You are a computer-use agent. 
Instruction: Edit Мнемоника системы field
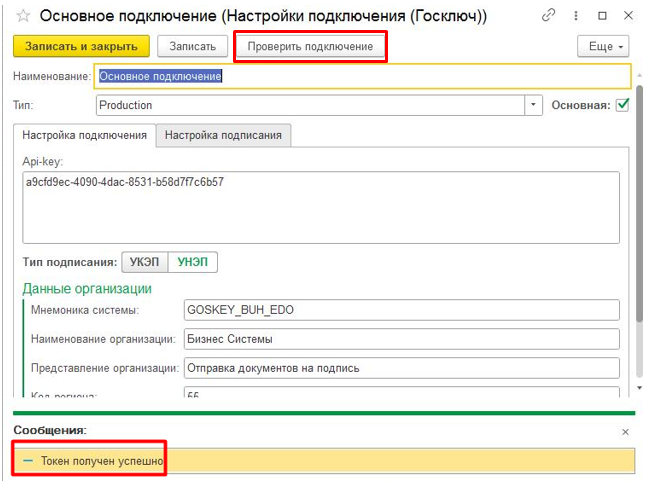401,310
